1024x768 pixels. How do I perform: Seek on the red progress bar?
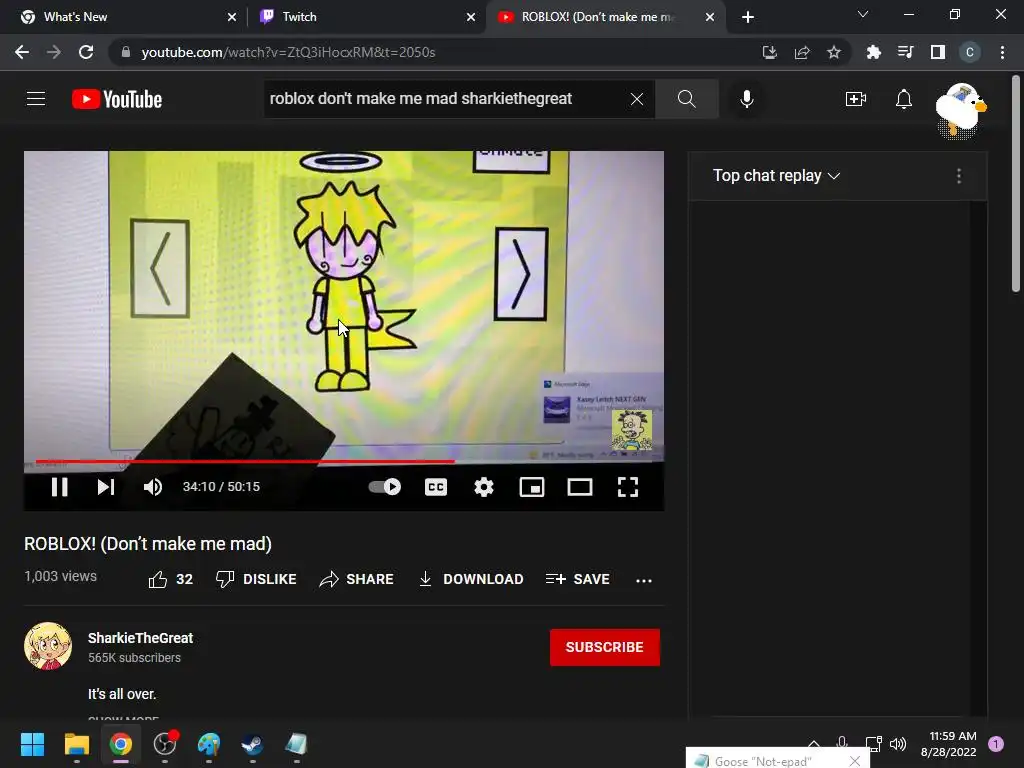click(344, 461)
